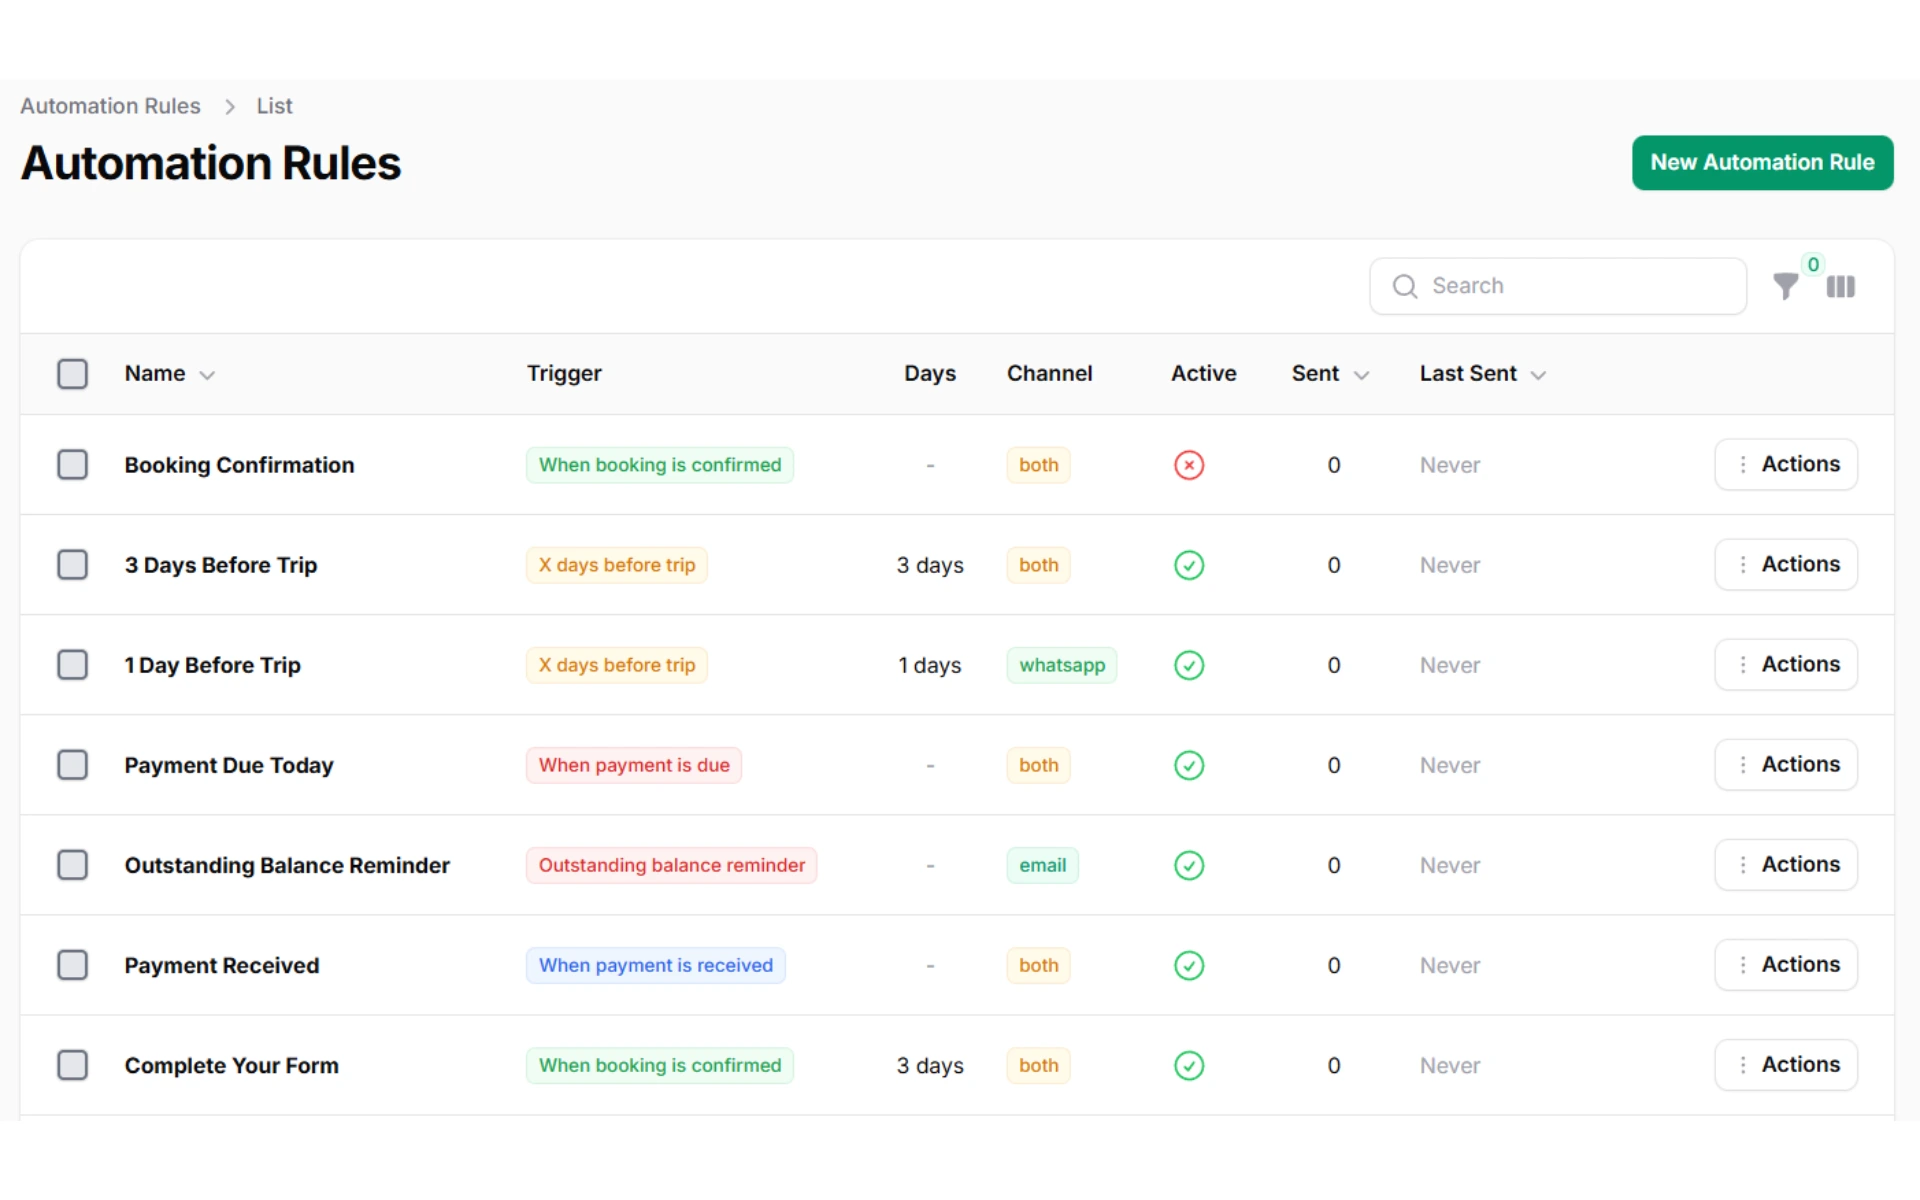Screen dimensions: 1920x1200
Task: Open the column visibility icon
Action: [x=1841, y=287]
